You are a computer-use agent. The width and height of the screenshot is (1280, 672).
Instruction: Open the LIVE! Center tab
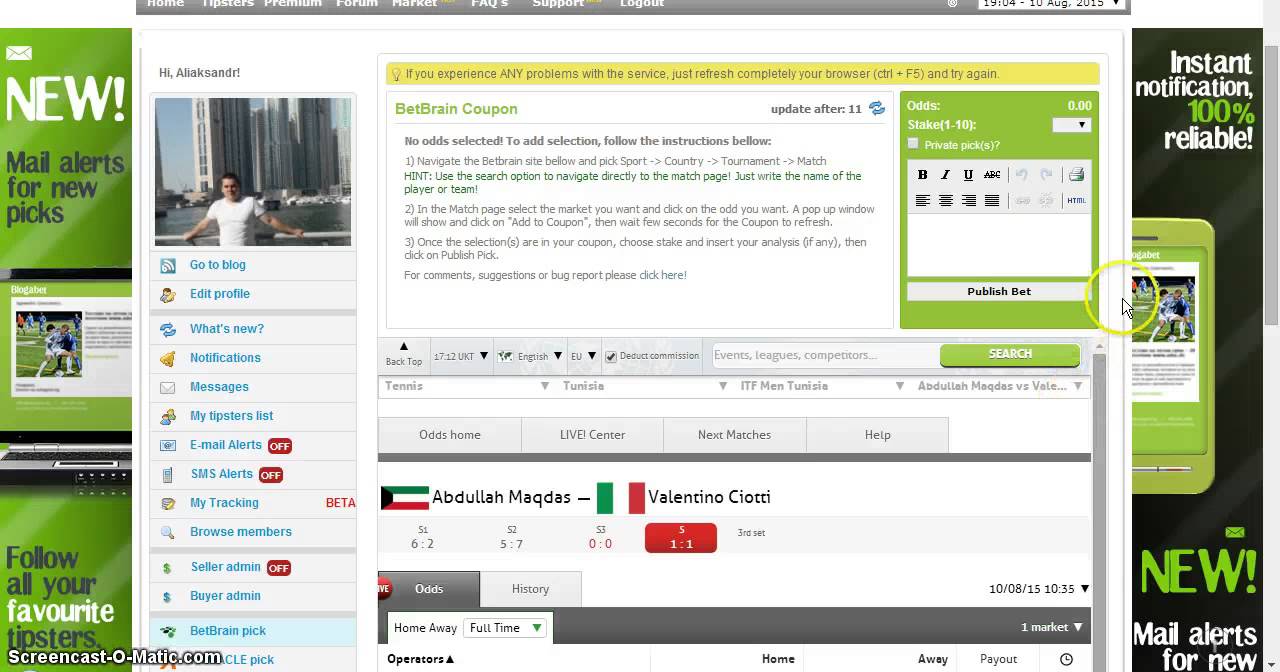[x=592, y=435]
